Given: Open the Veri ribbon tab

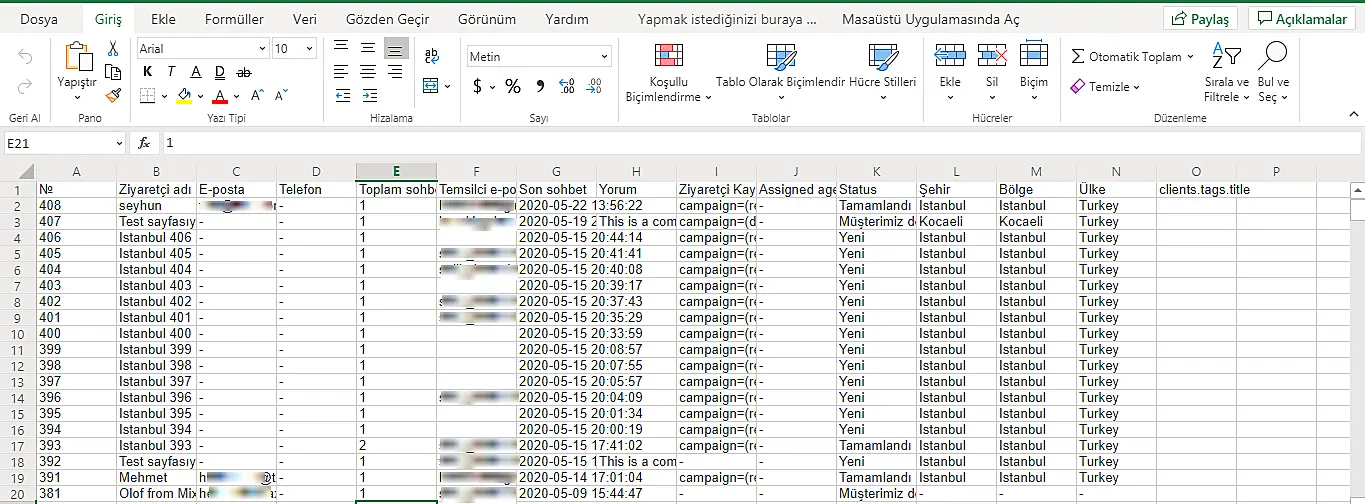Looking at the screenshot, I should click(x=305, y=19).
